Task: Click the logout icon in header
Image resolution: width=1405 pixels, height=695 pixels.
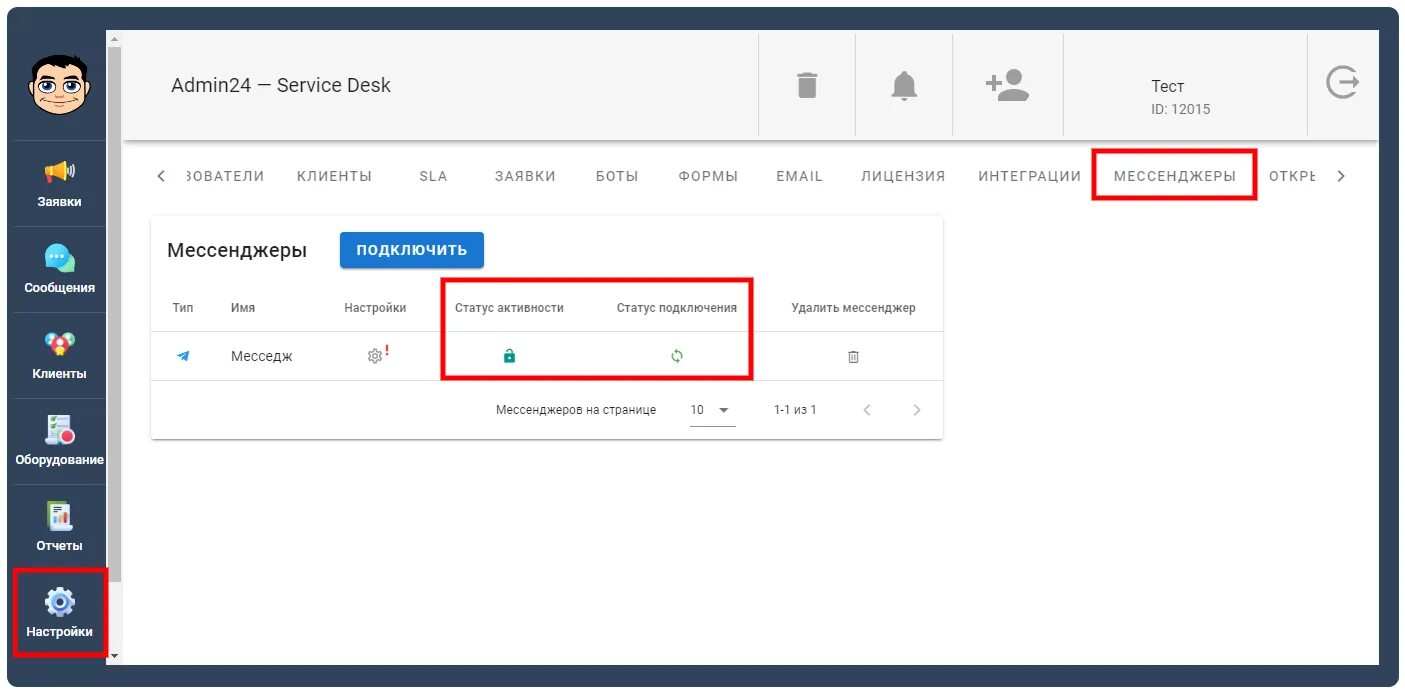Action: [1342, 83]
